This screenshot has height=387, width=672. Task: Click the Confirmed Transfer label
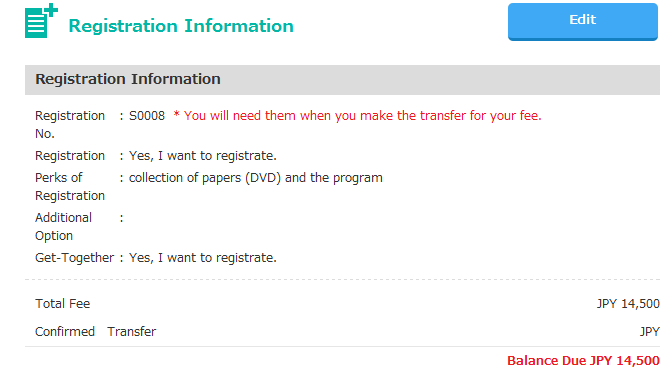point(96,332)
